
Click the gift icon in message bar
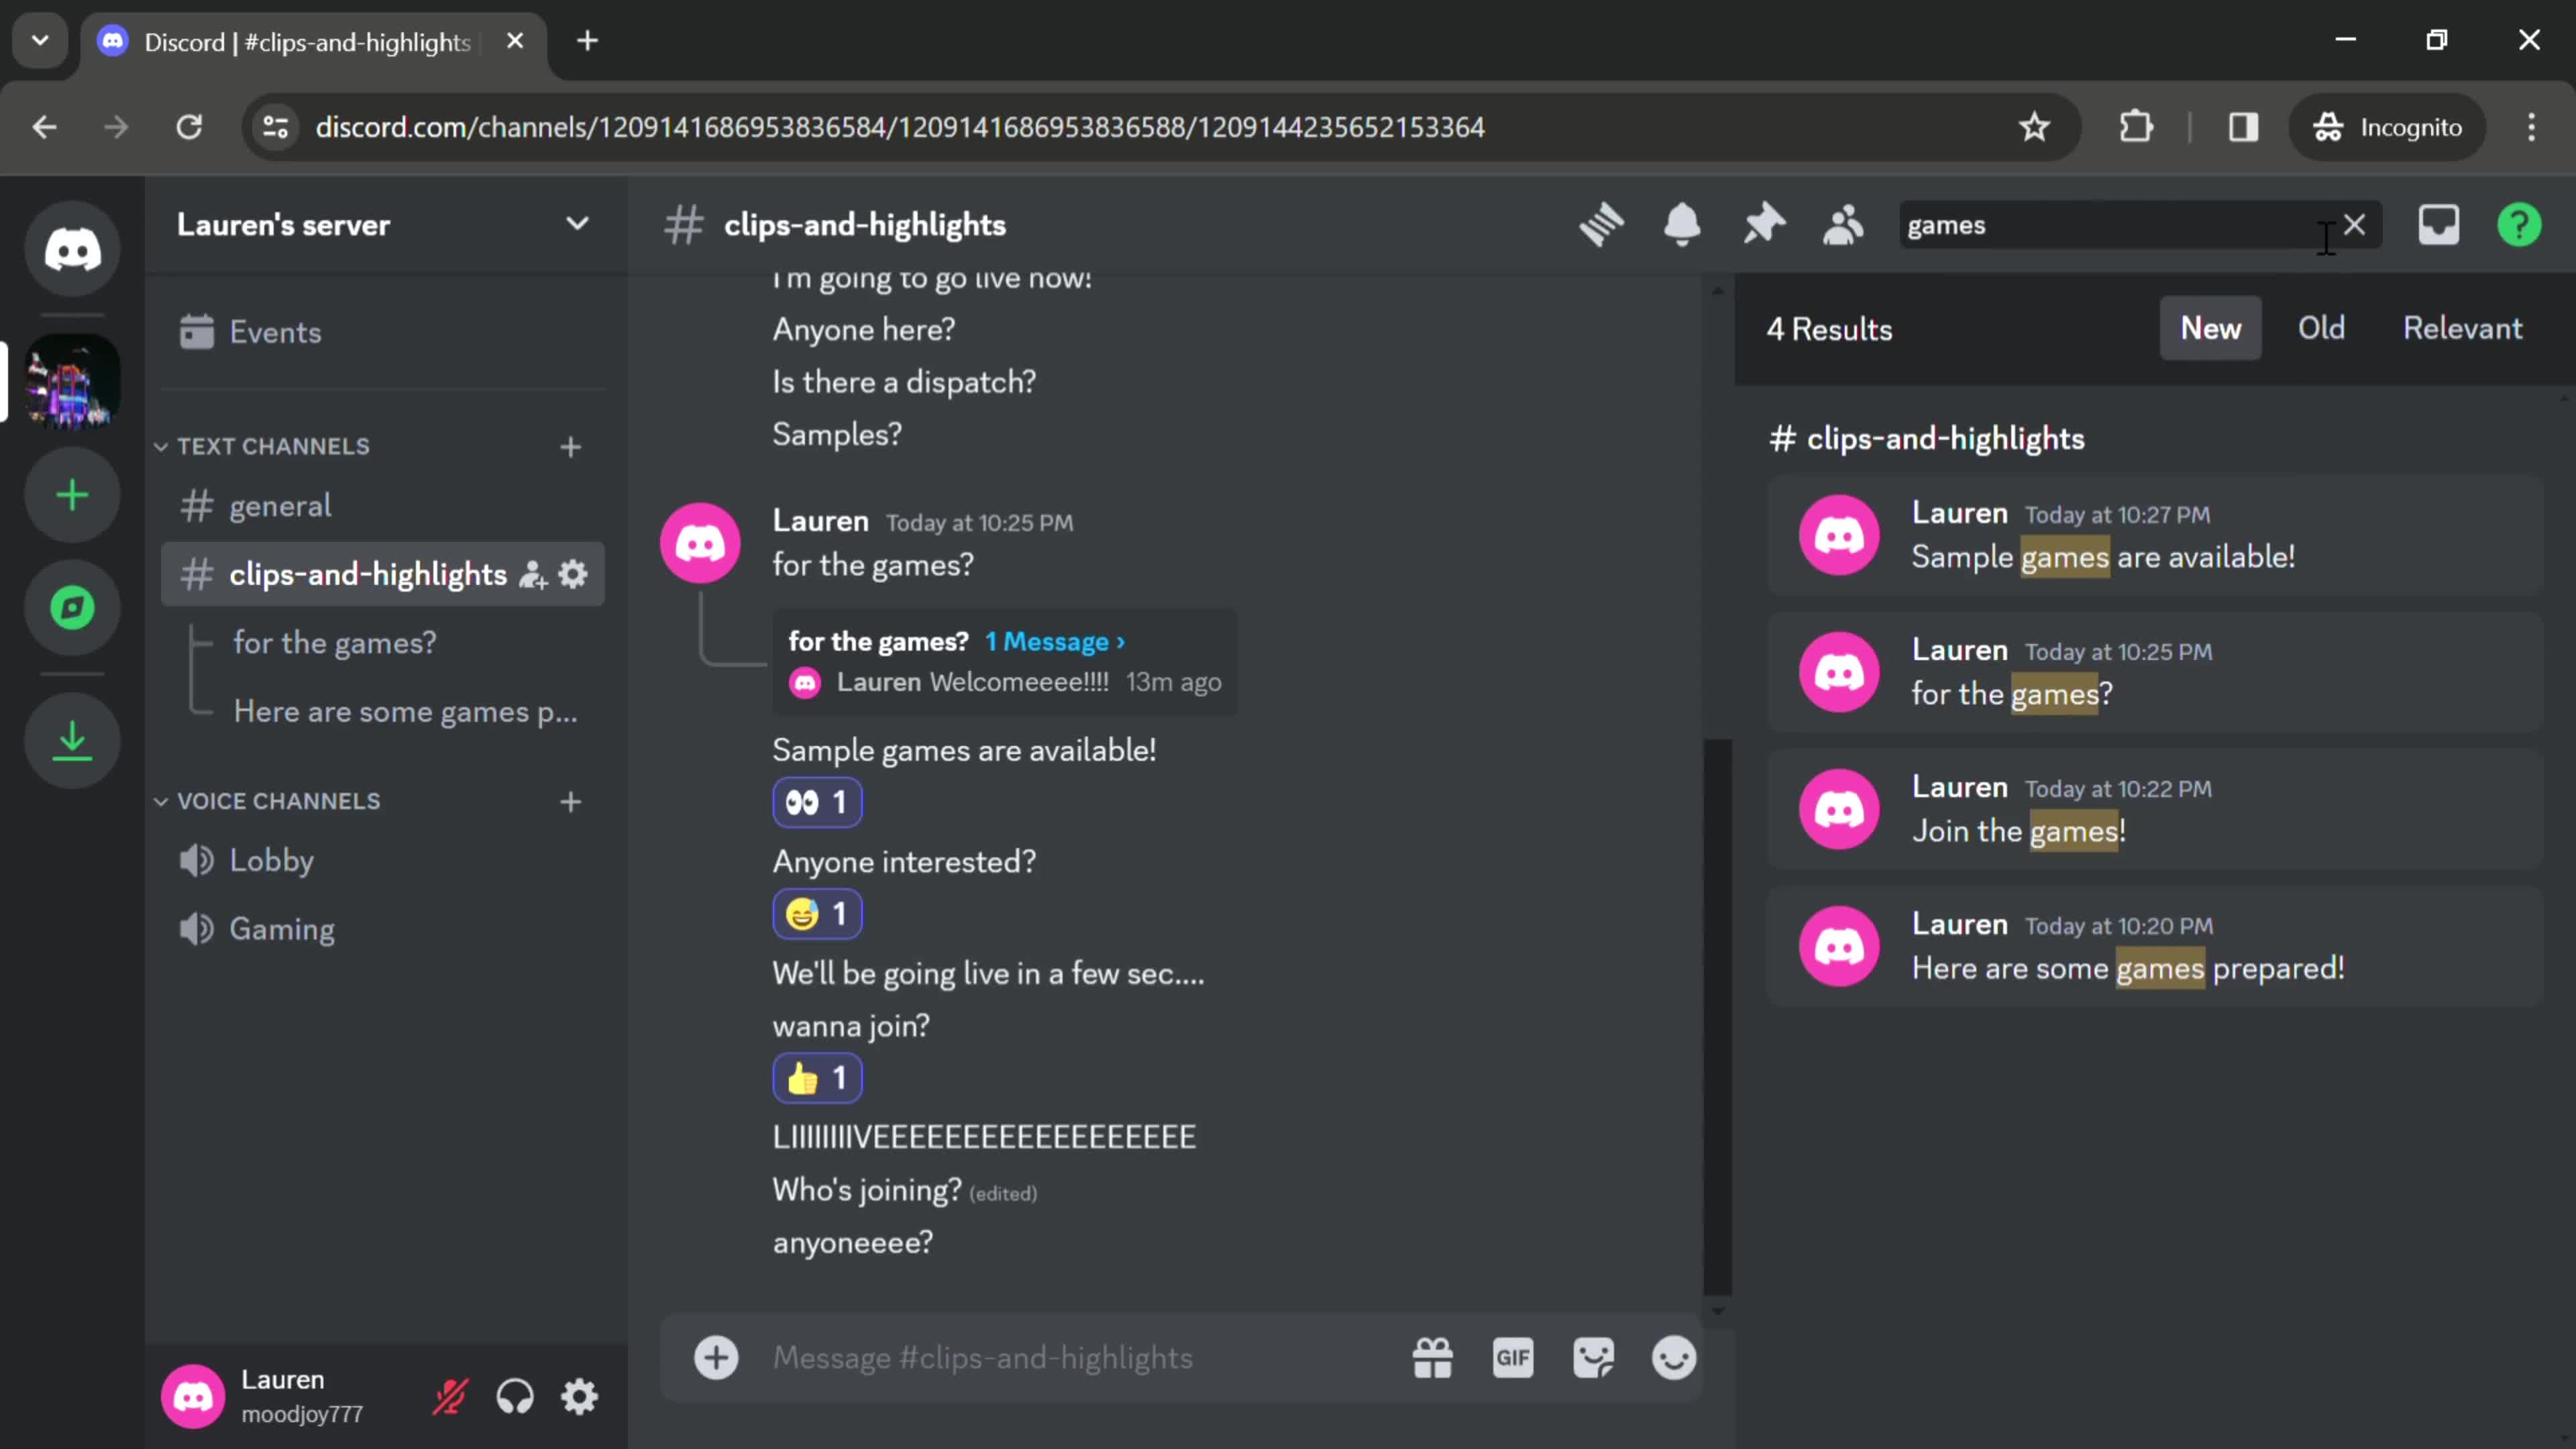tap(1432, 1357)
